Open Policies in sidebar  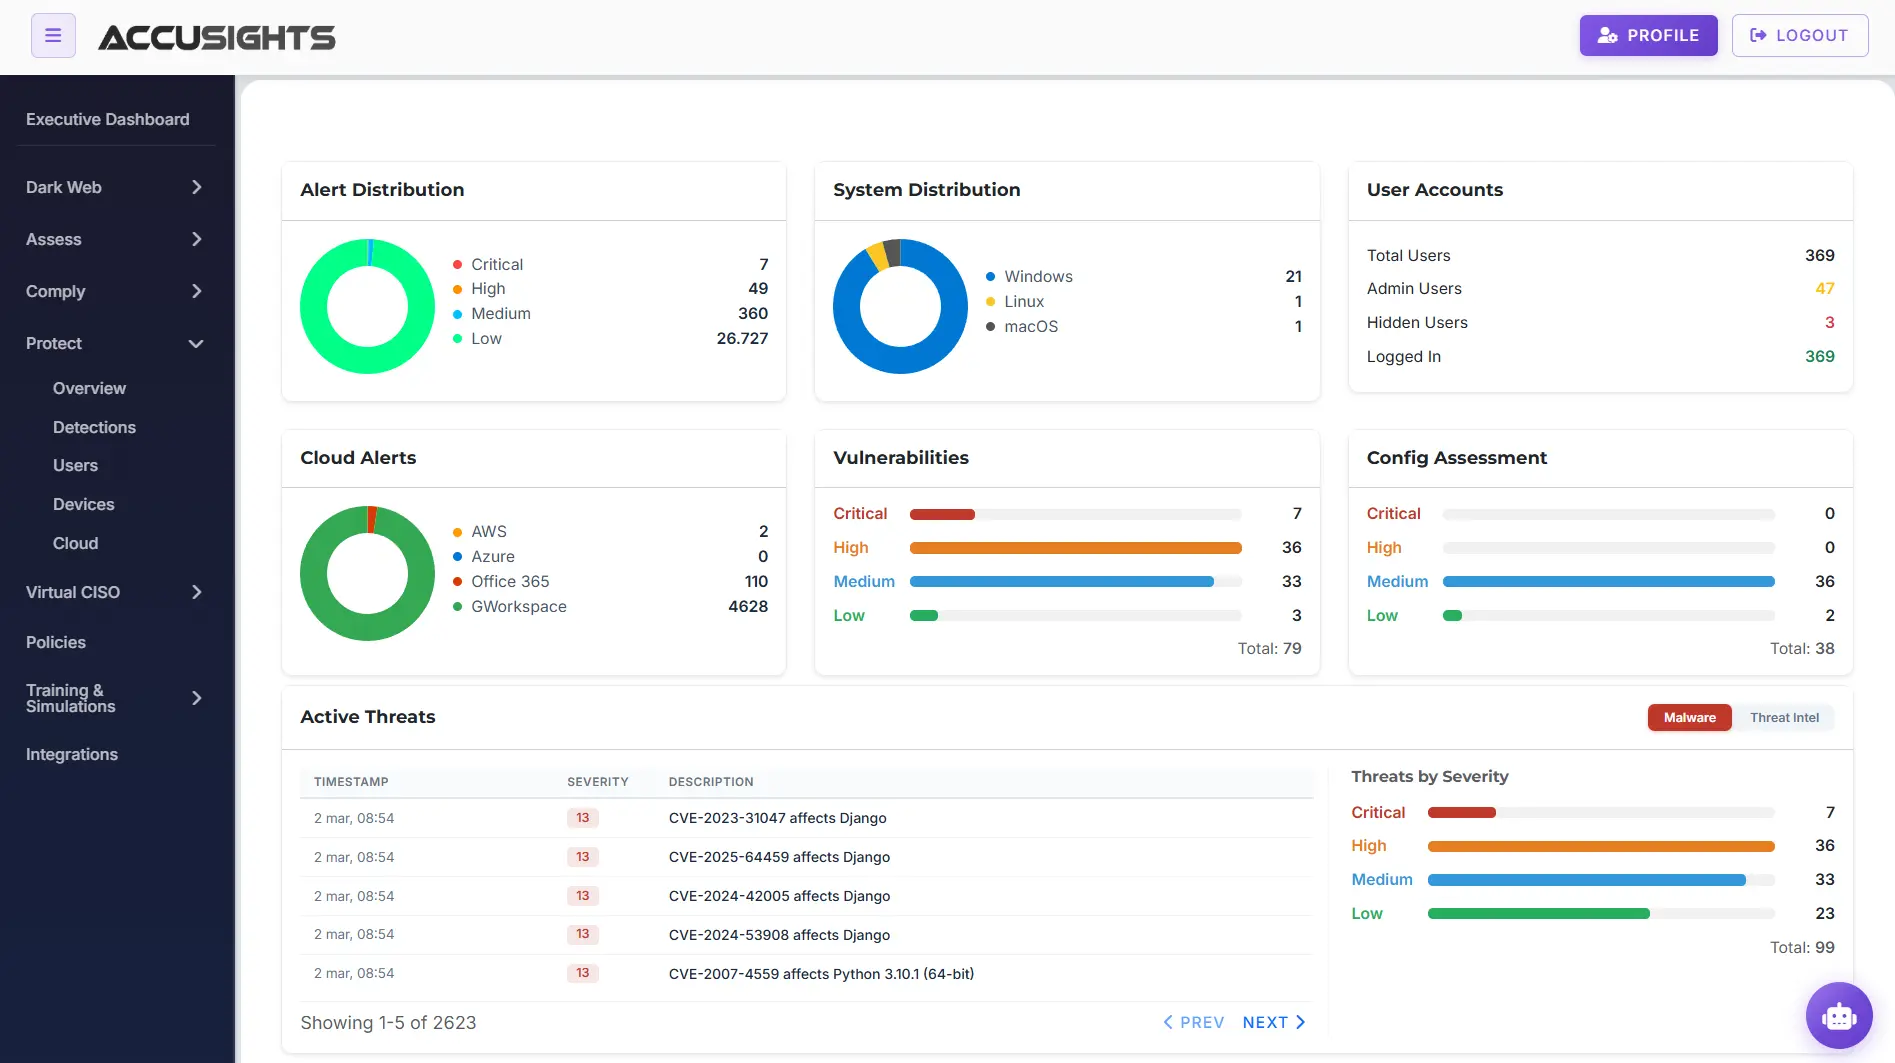coord(56,642)
